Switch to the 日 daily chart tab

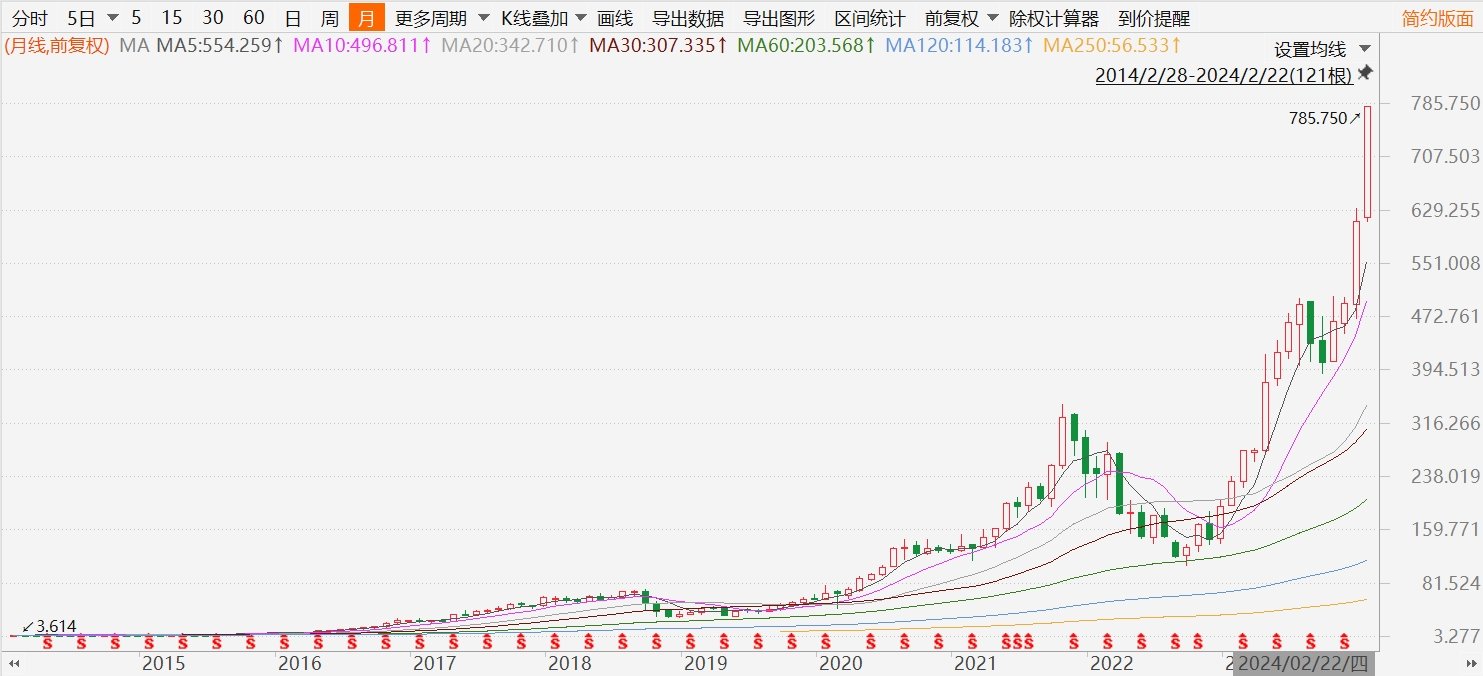tap(292, 18)
